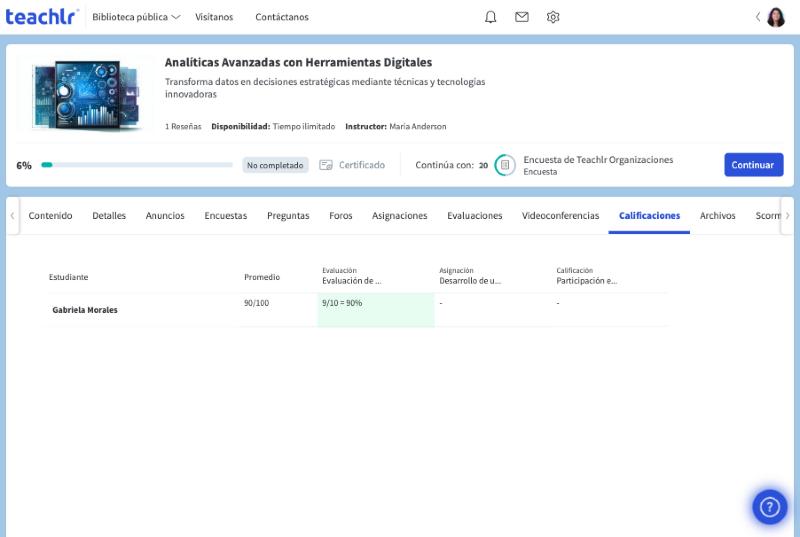This screenshot has width=800, height=537.
Task: Switch to the Detalles tab
Action: point(109,216)
